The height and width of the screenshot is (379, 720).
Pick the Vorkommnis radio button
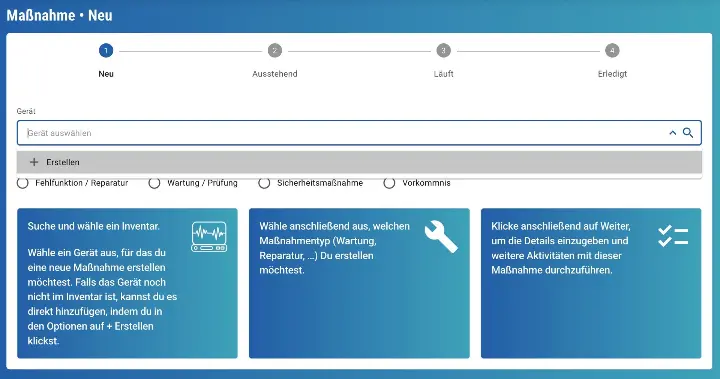coord(389,183)
